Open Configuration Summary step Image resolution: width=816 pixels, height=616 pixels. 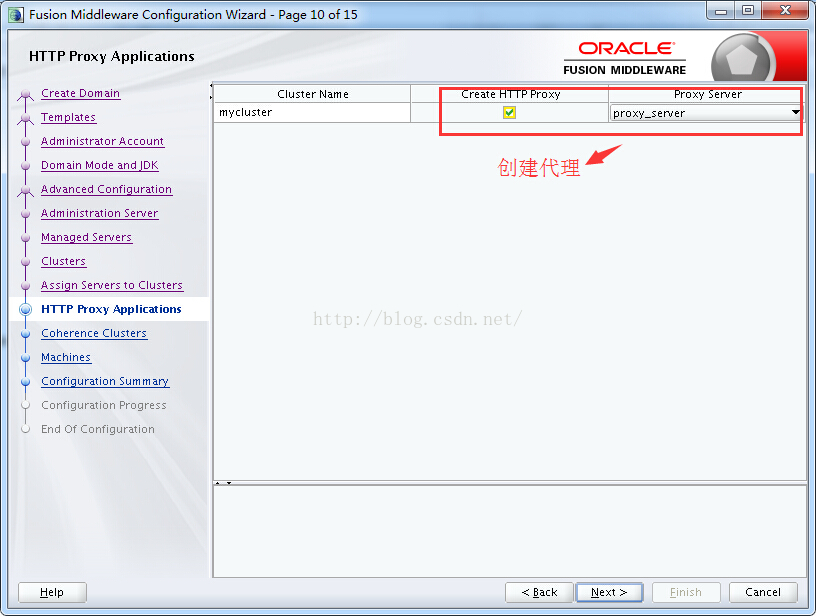pyautogui.click(x=105, y=381)
